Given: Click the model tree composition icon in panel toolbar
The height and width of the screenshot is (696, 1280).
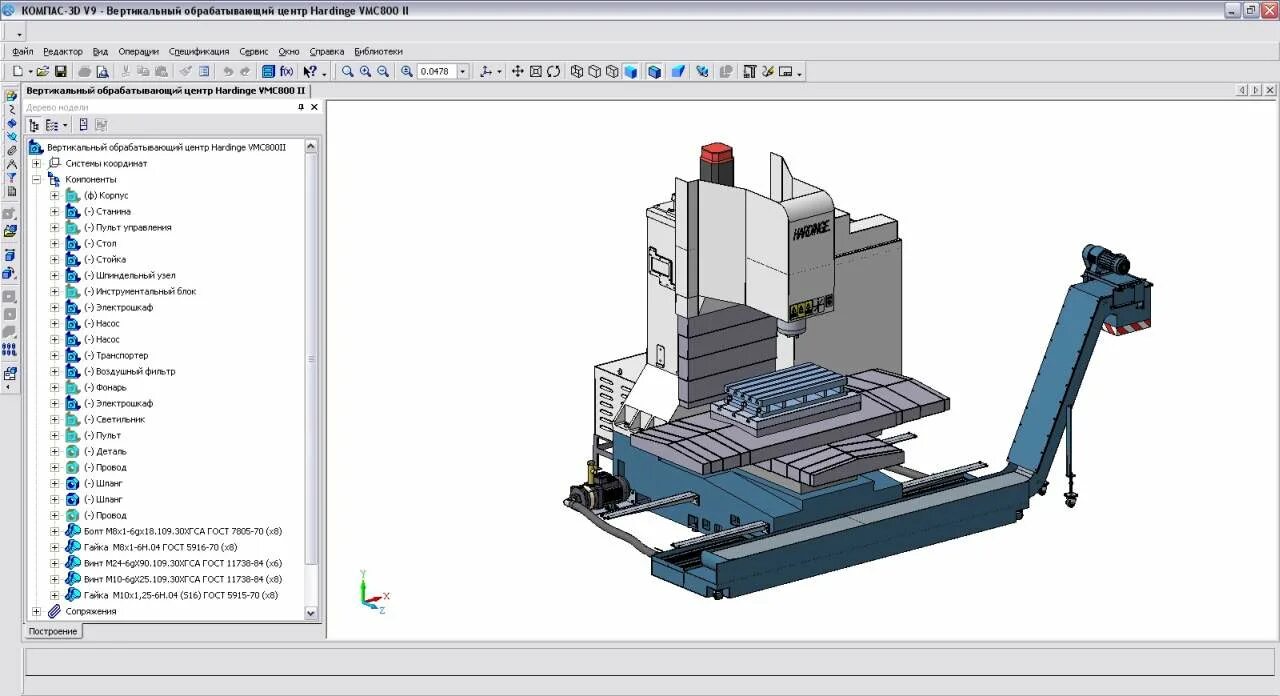Looking at the screenshot, I should click(83, 125).
